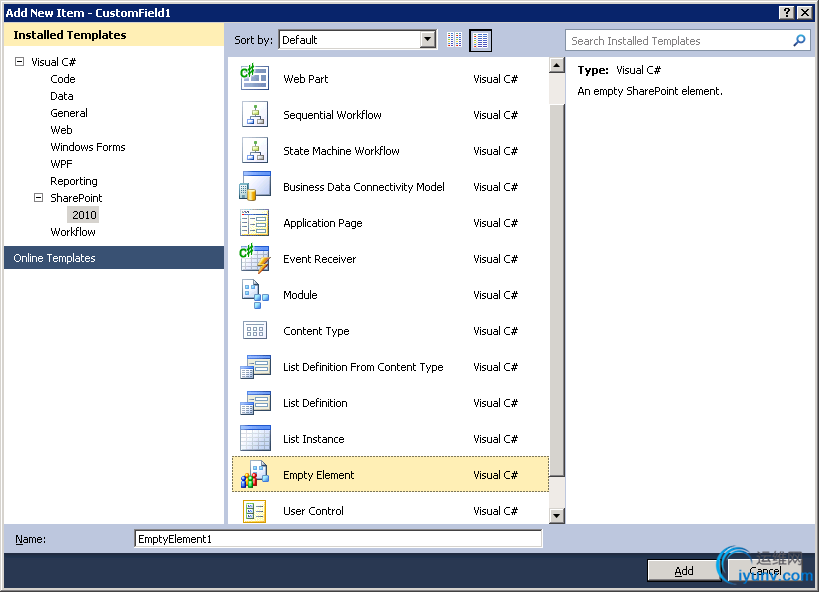The image size is (819, 592).
Task: Click the template list scroll down arrow
Action: tap(557, 516)
